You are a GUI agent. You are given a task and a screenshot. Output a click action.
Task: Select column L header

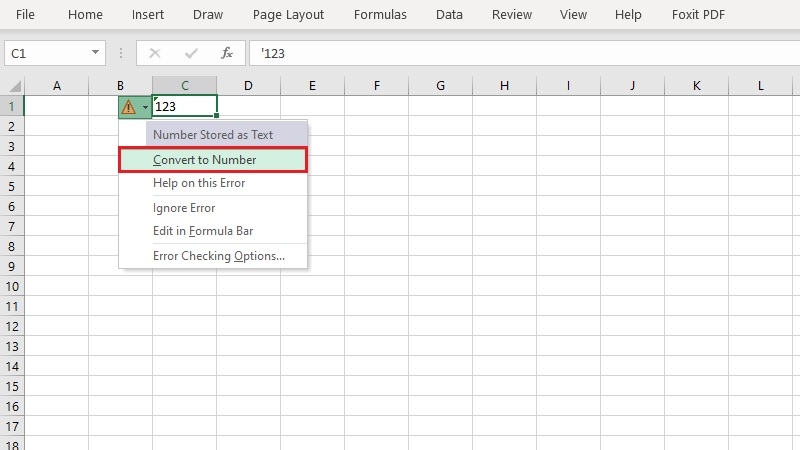pos(761,86)
